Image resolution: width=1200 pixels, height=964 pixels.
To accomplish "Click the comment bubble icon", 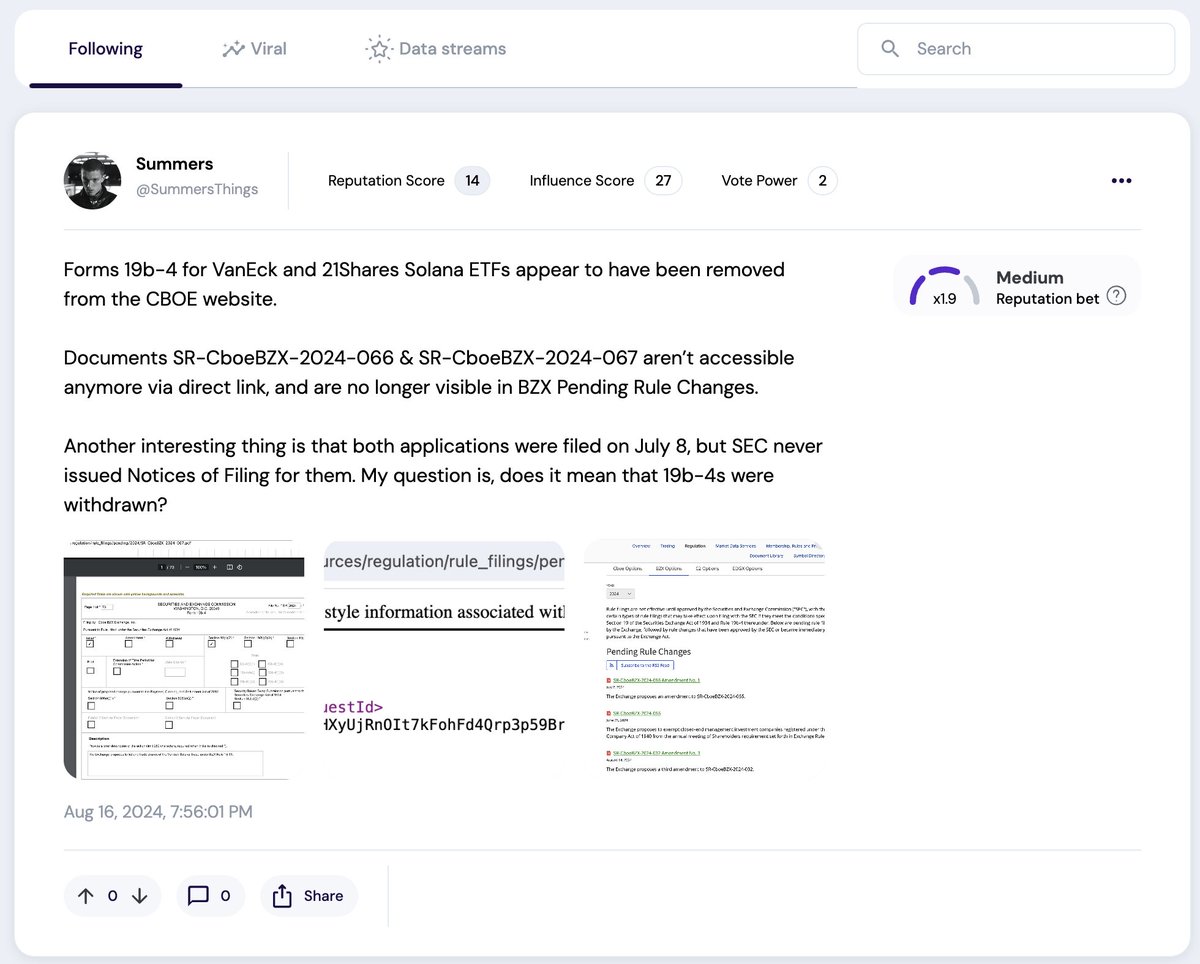I will pyautogui.click(x=198, y=896).
